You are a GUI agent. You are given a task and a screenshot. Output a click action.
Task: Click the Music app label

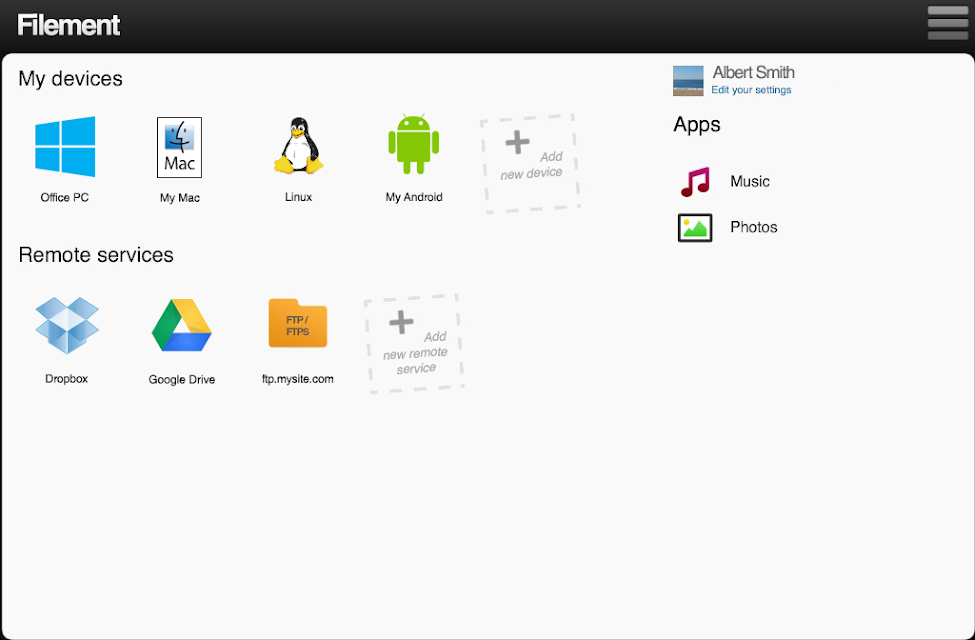(x=750, y=182)
